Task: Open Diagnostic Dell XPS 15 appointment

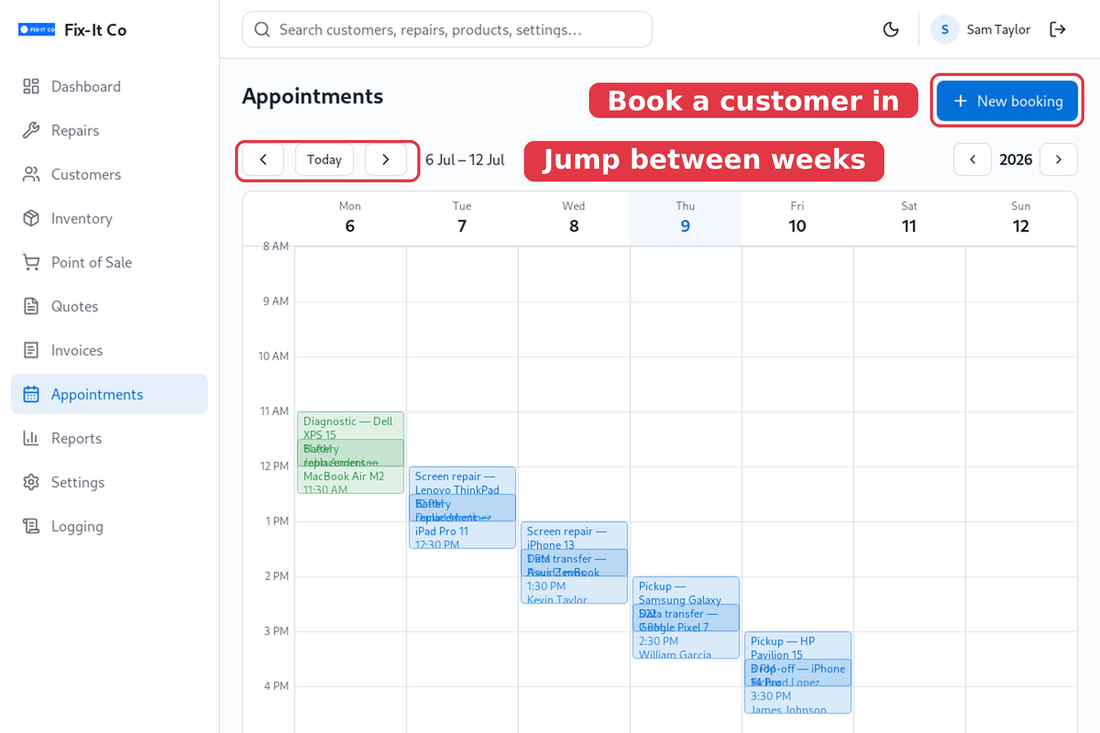Action: point(350,425)
